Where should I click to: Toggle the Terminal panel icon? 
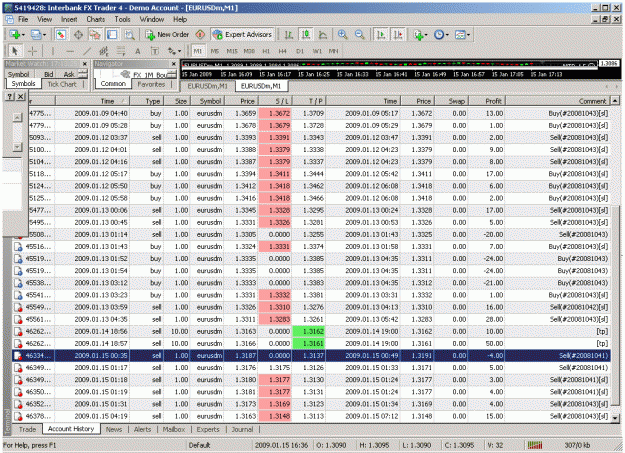click(112, 35)
